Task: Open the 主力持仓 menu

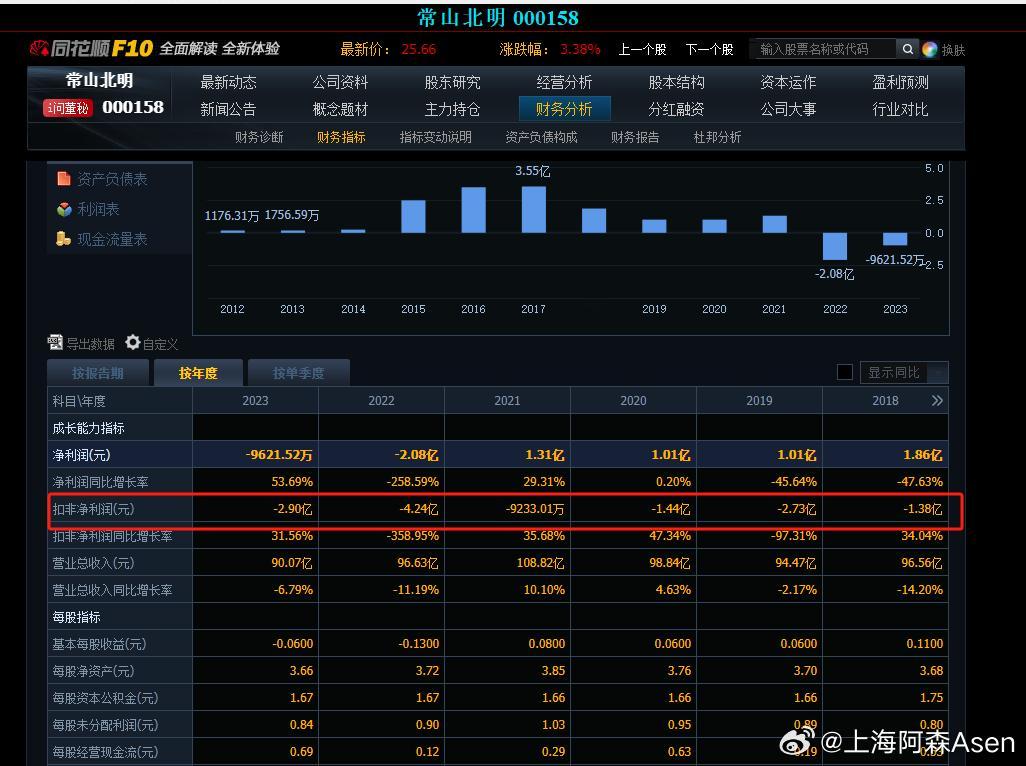Action: point(452,109)
